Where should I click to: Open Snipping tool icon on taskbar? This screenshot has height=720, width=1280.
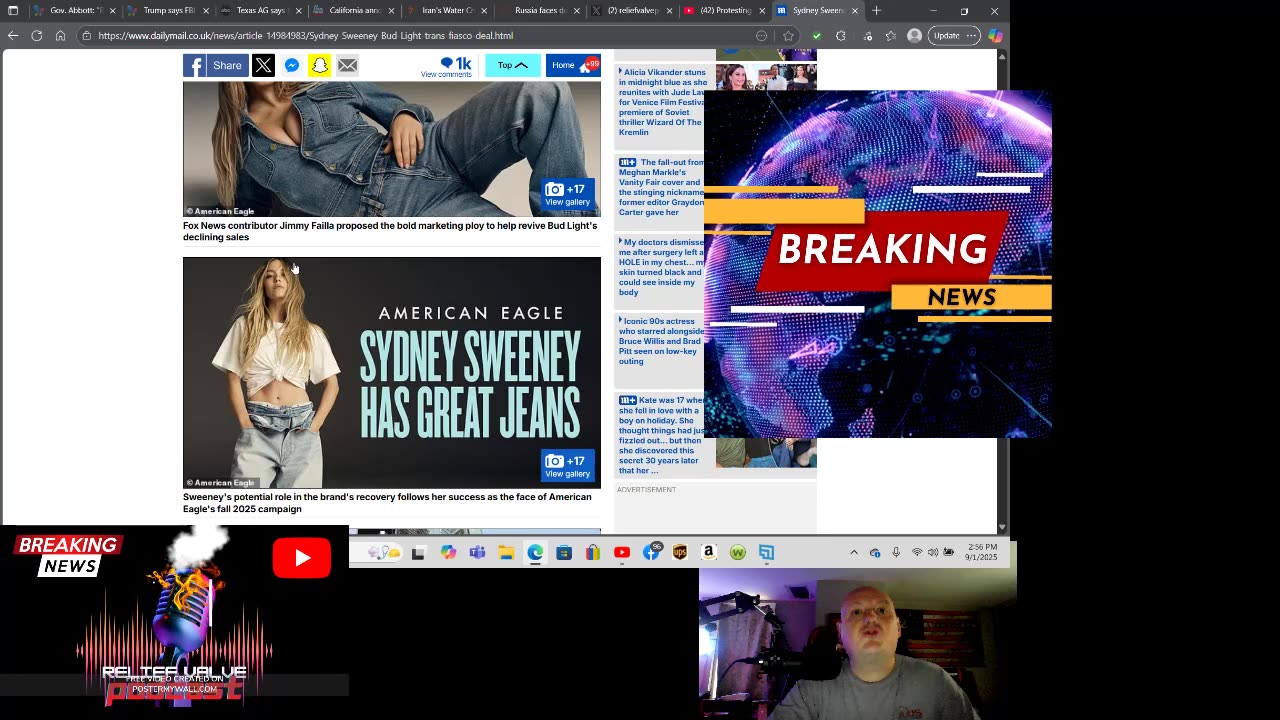[x=766, y=553]
